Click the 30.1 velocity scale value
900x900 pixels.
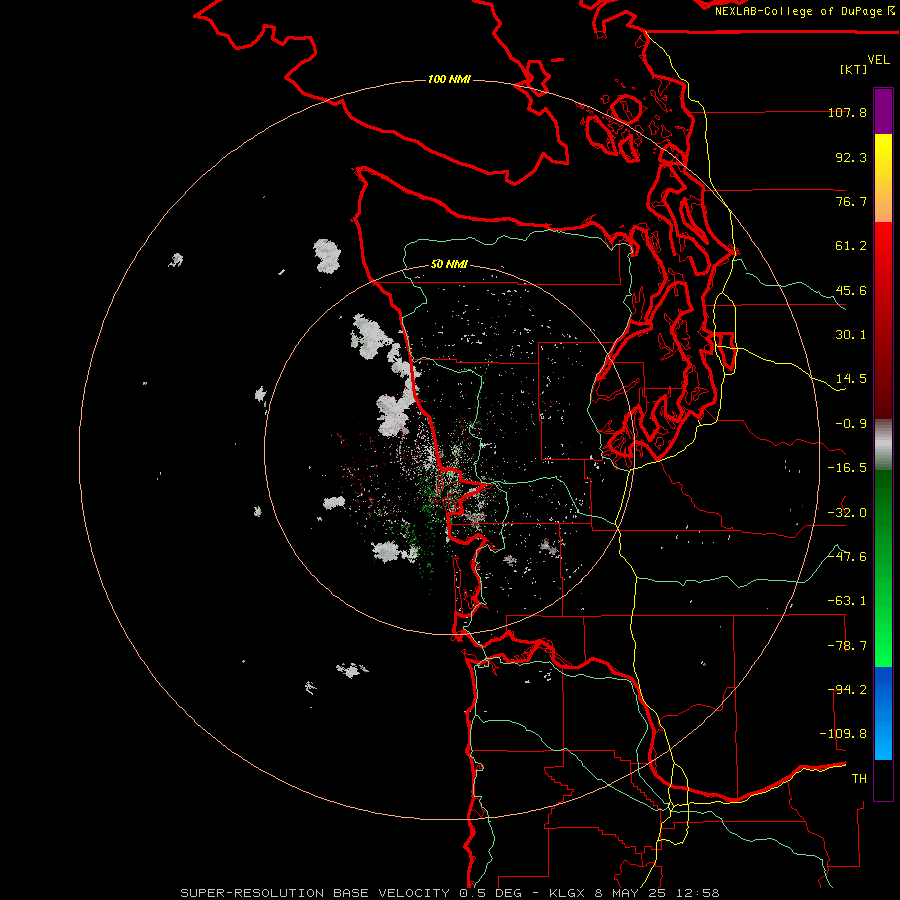[x=851, y=335]
